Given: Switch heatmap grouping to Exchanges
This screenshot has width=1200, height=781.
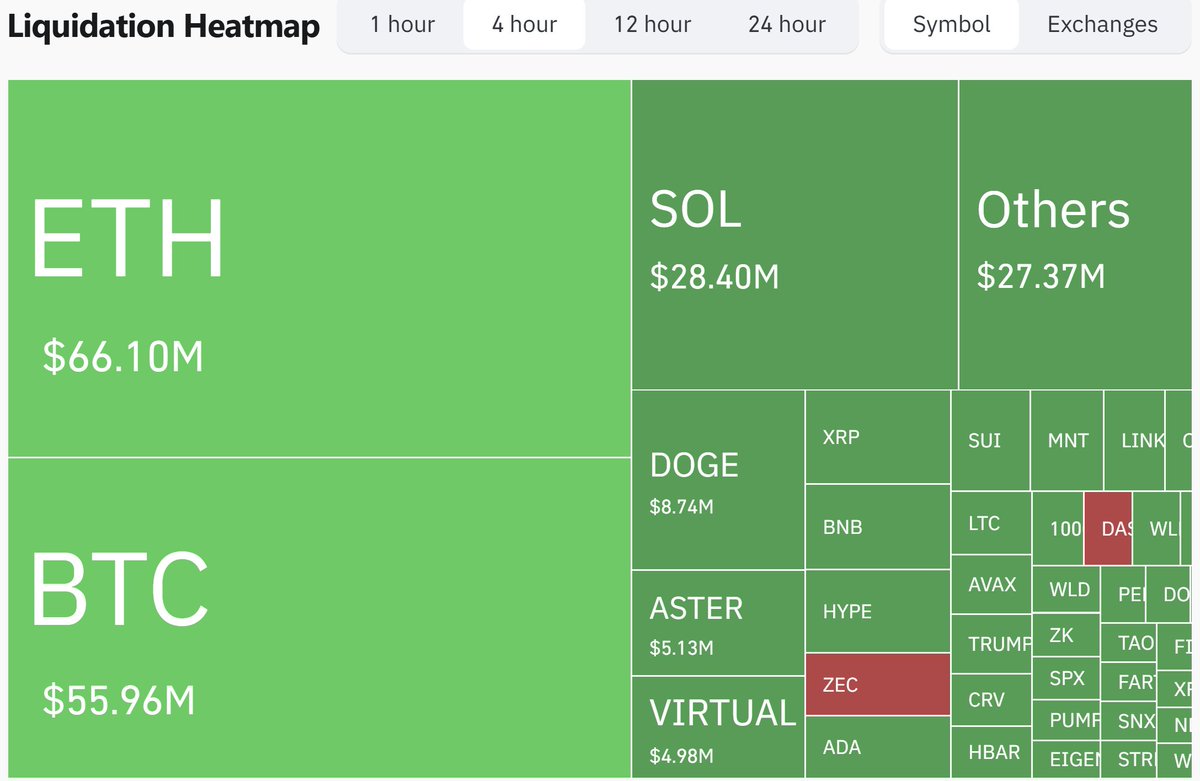Looking at the screenshot, I should pyautogui.click(x=1102, y=25).
